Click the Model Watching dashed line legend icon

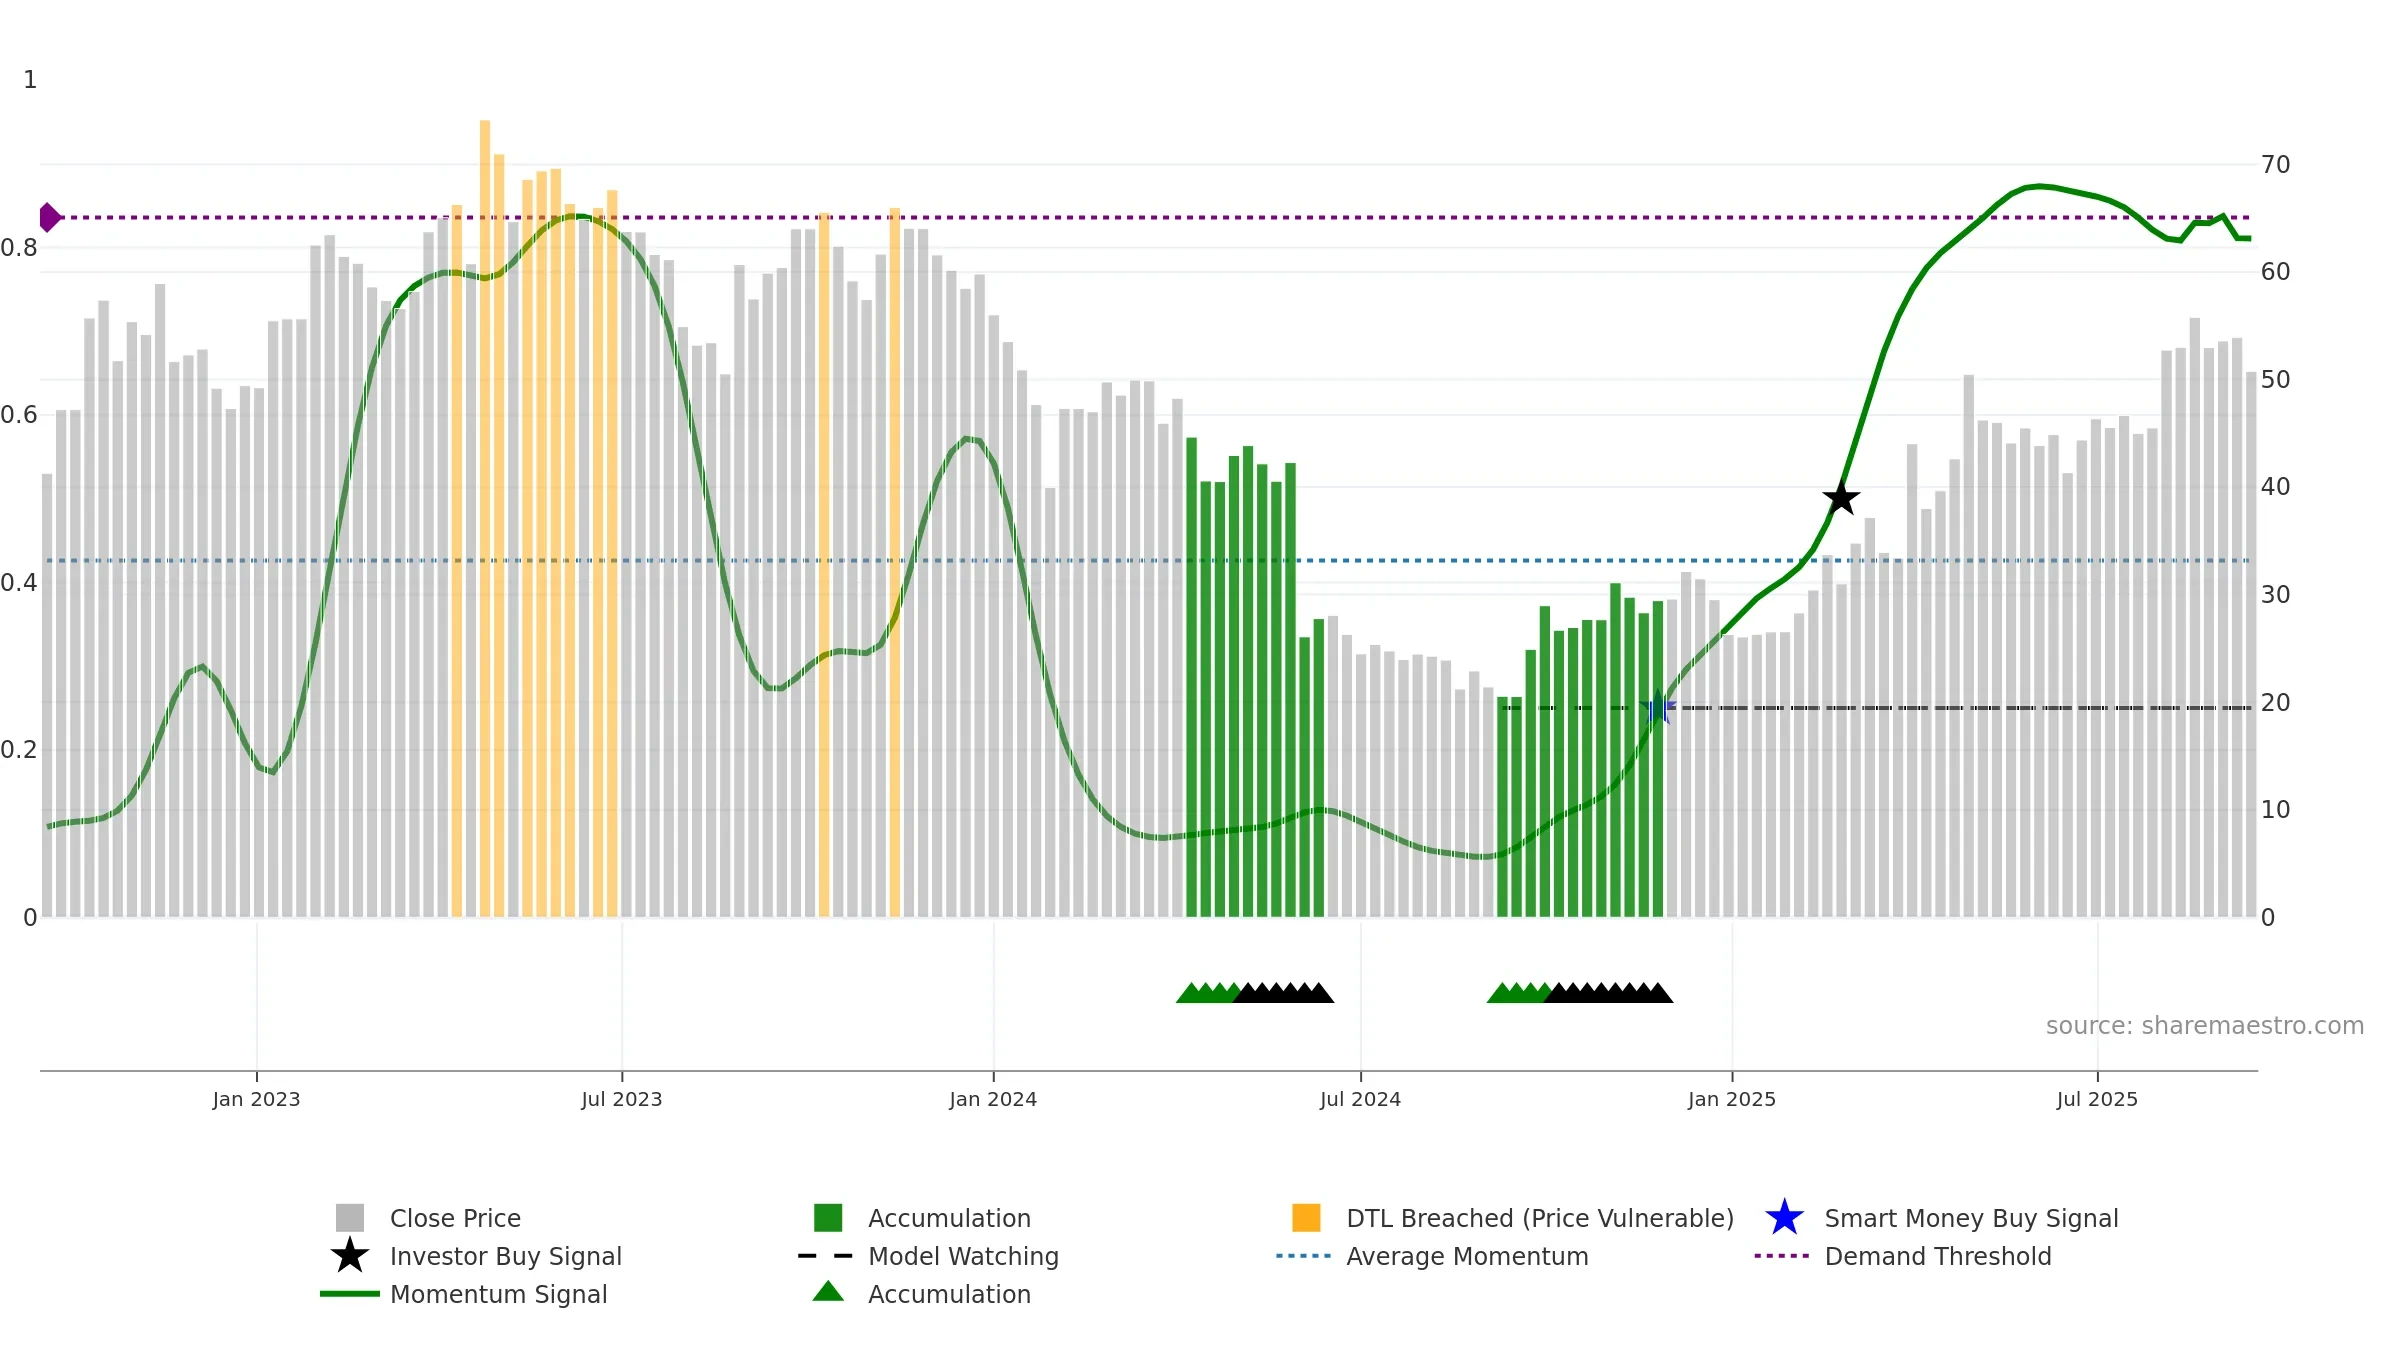point(826,1256)
